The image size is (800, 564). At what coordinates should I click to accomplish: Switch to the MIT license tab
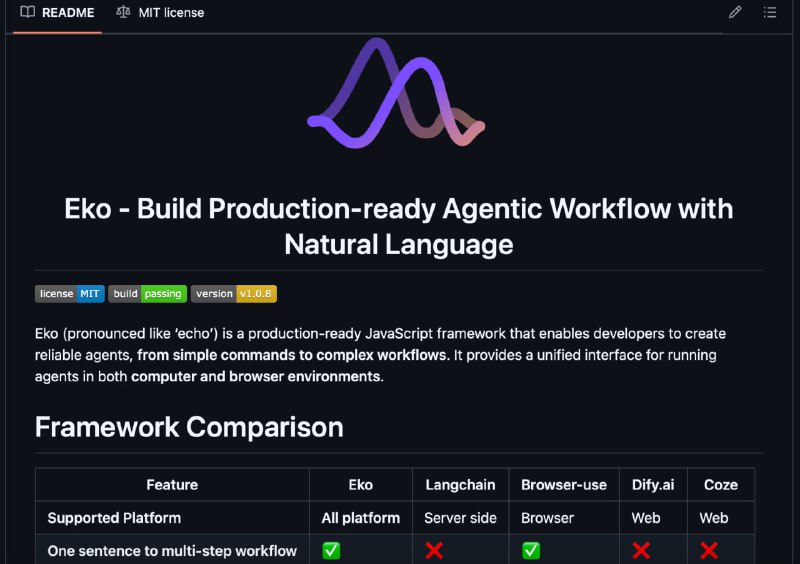coord(160,13)
